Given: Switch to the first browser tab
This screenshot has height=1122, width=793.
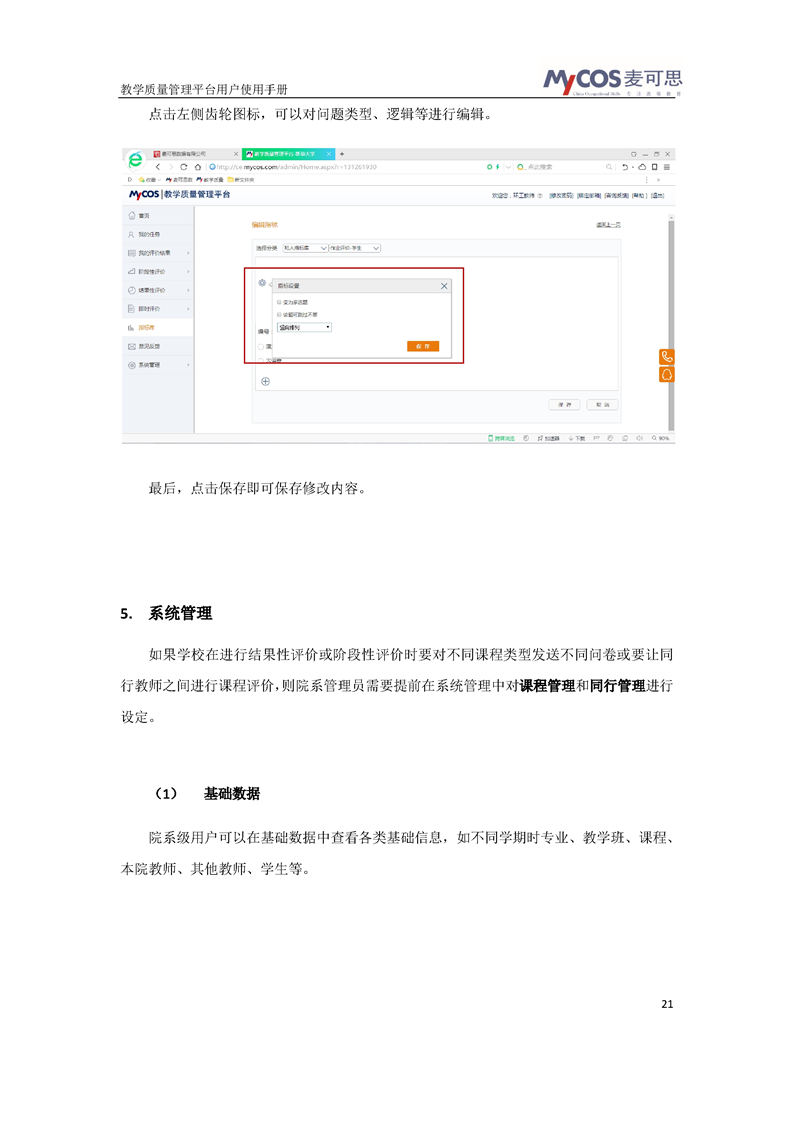Looking at the screenshot, I should click(195, 154).
